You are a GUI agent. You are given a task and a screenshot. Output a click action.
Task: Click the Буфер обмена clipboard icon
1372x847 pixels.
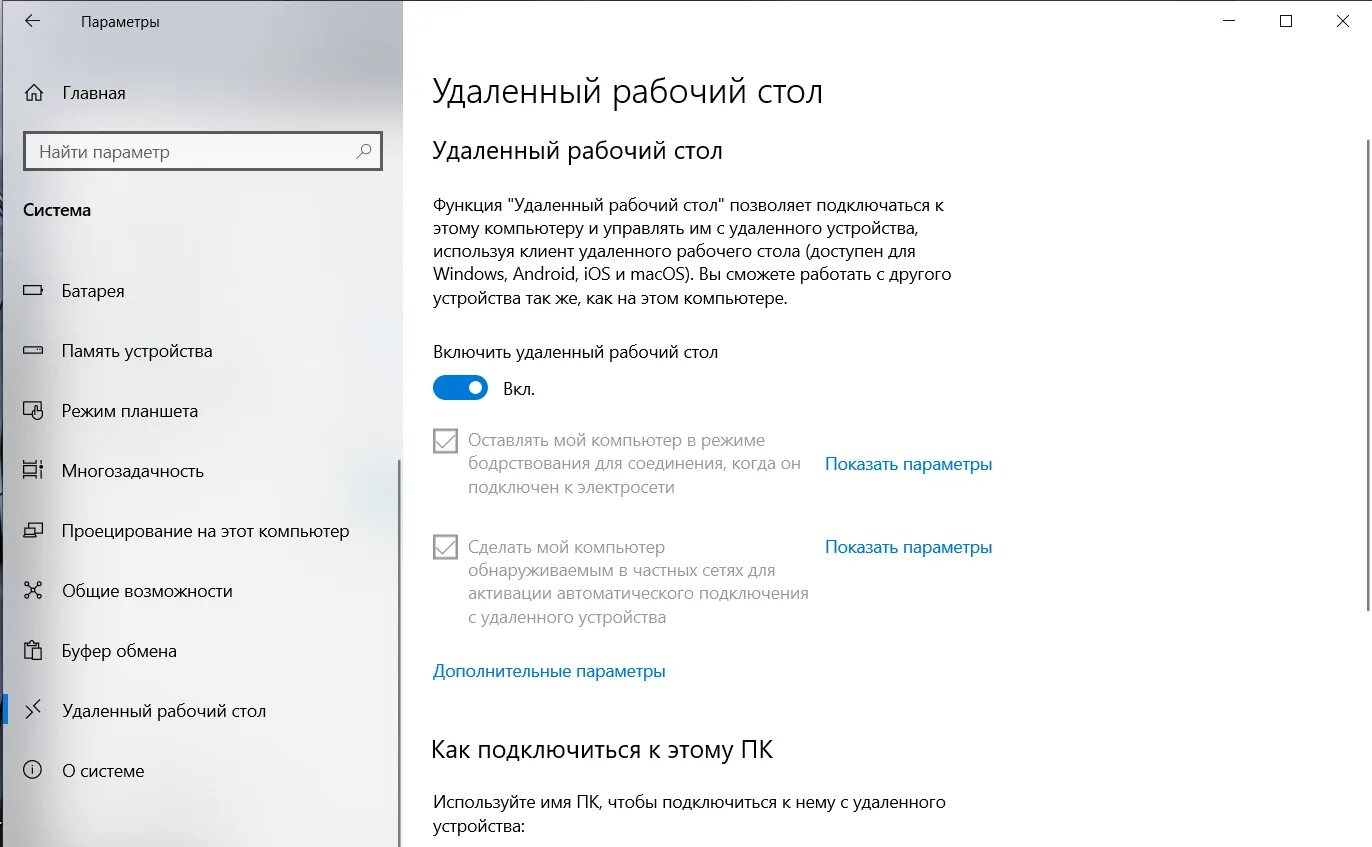pyautogui.click(x=34, y=651)
